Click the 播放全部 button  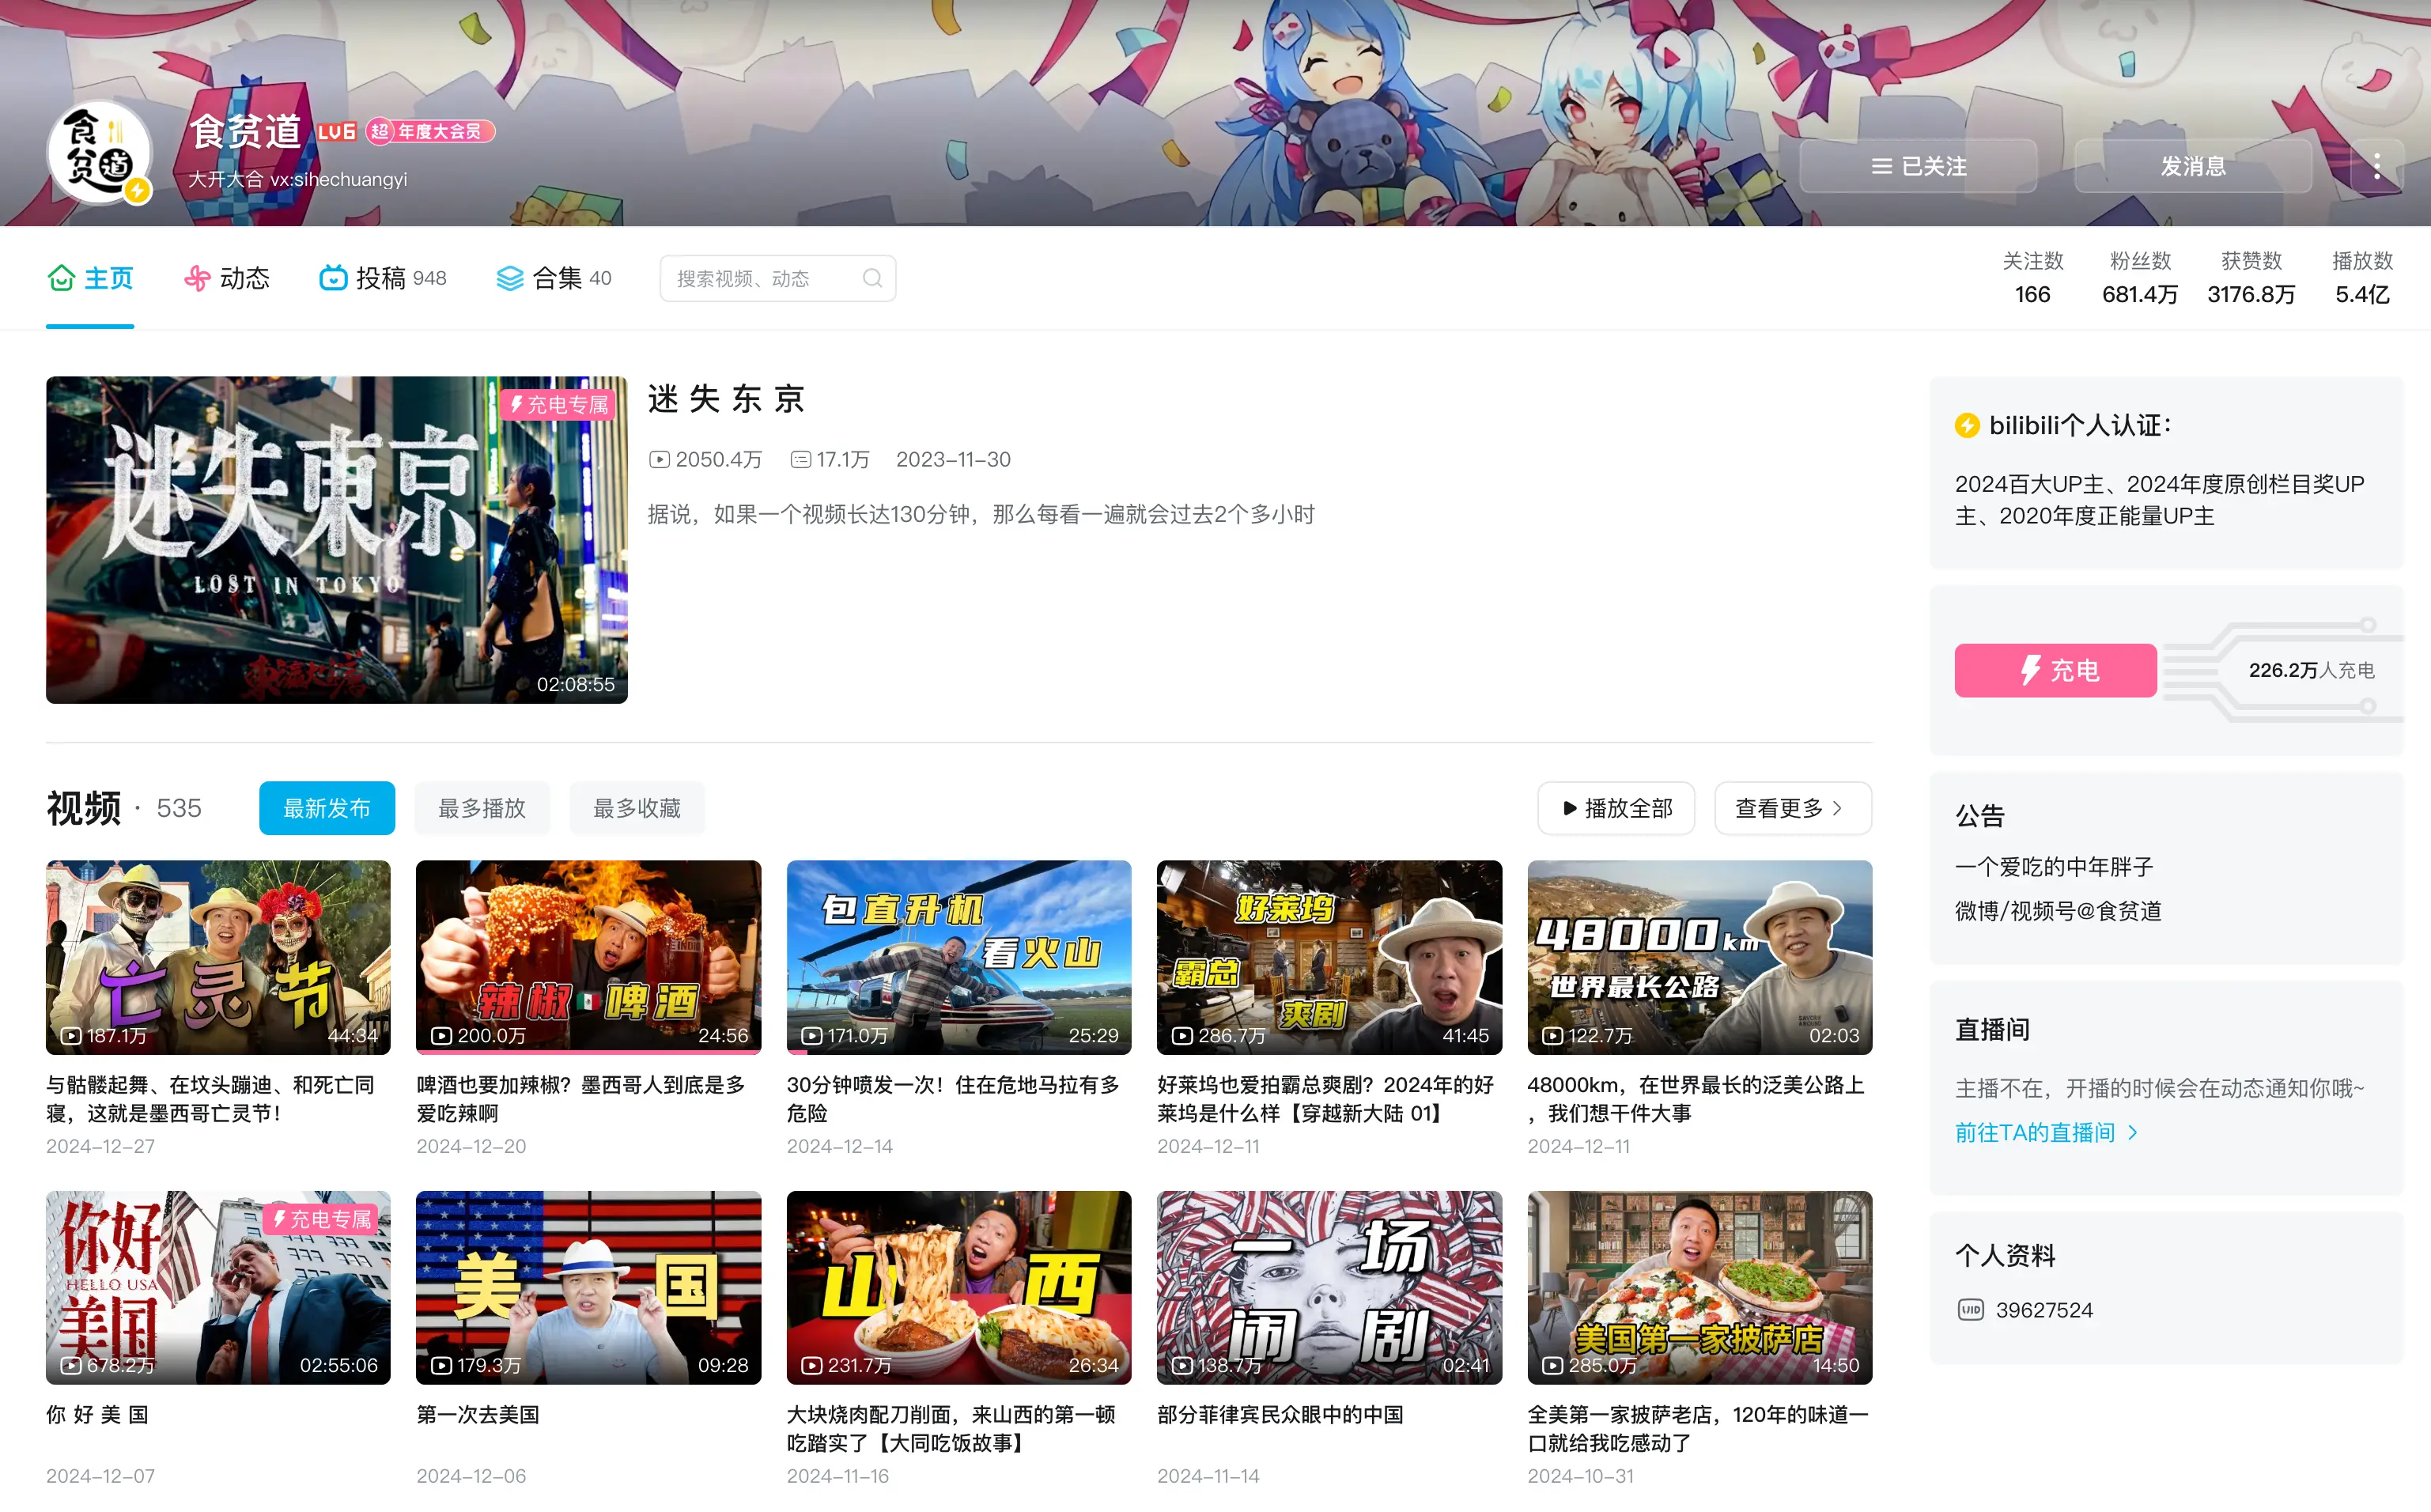(1616, 808)
